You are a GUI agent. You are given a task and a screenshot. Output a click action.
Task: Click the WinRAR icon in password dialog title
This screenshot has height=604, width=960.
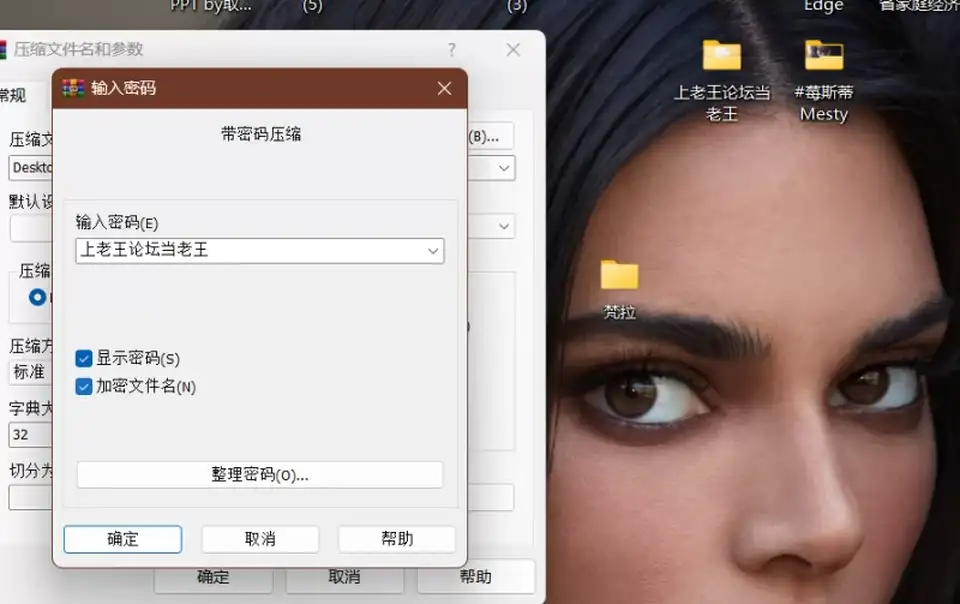tap(73, 89)
